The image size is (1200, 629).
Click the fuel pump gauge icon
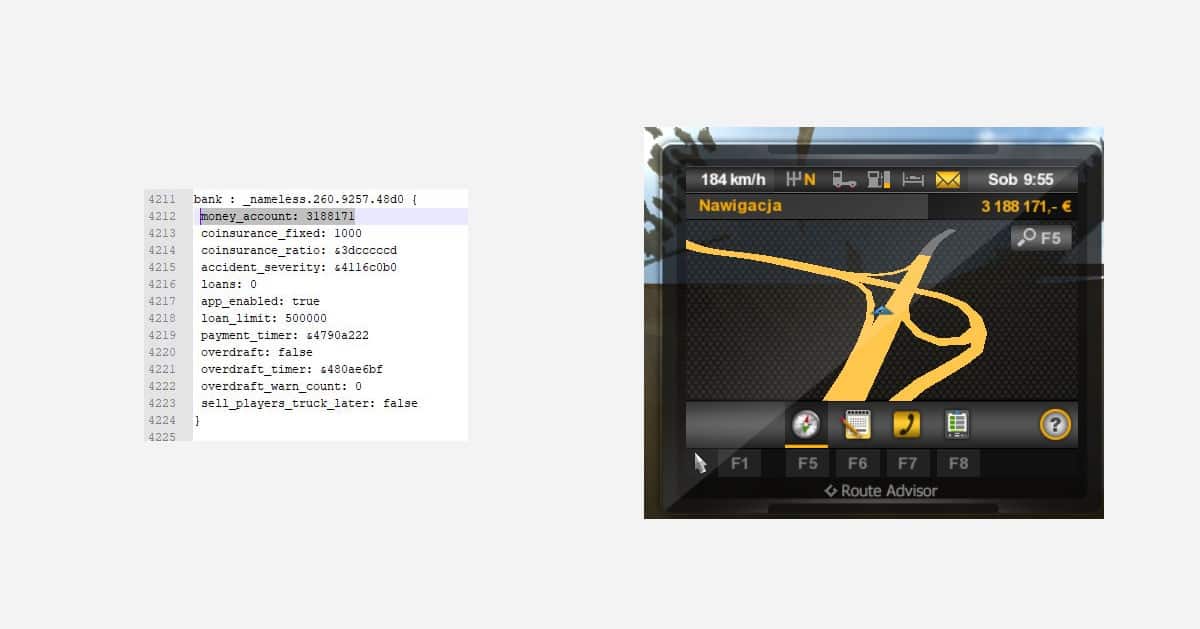[879, 180]
